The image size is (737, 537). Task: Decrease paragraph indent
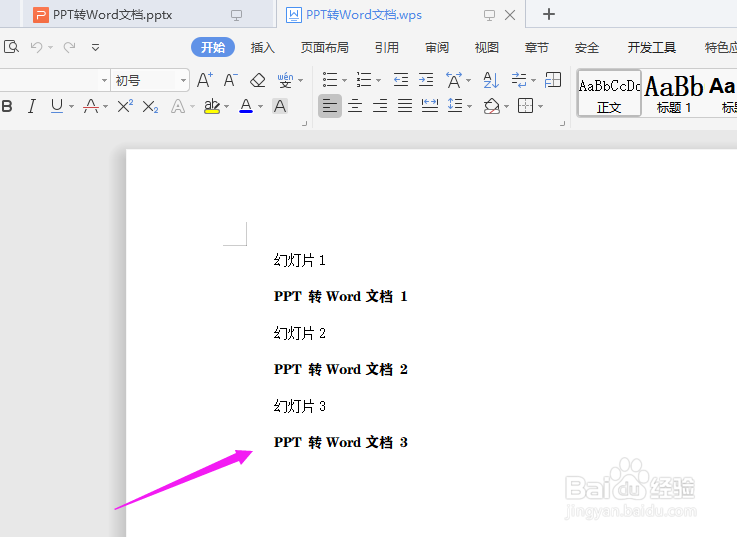point(400,79)
